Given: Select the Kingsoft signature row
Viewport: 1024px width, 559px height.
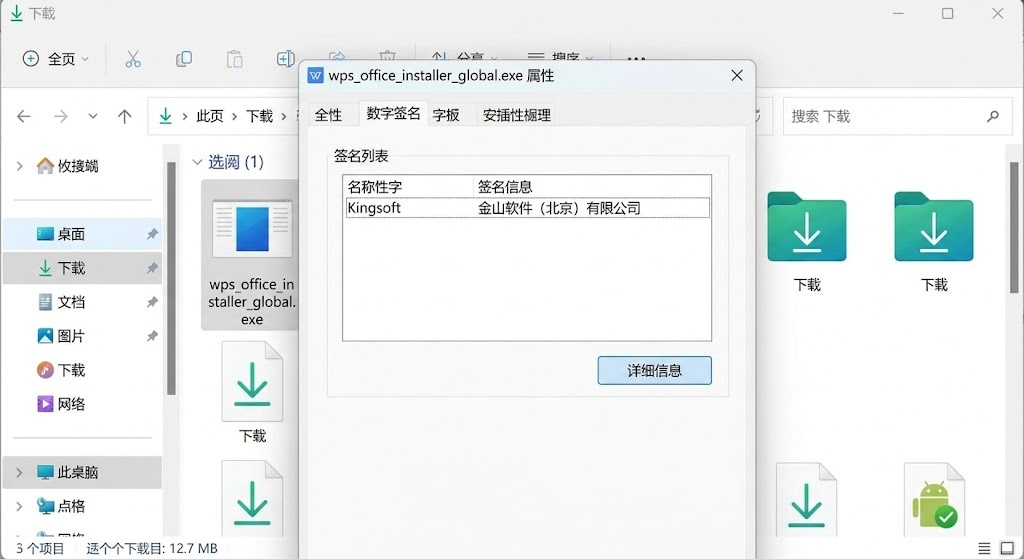Looking at the screenshot, I should (527, 208).
